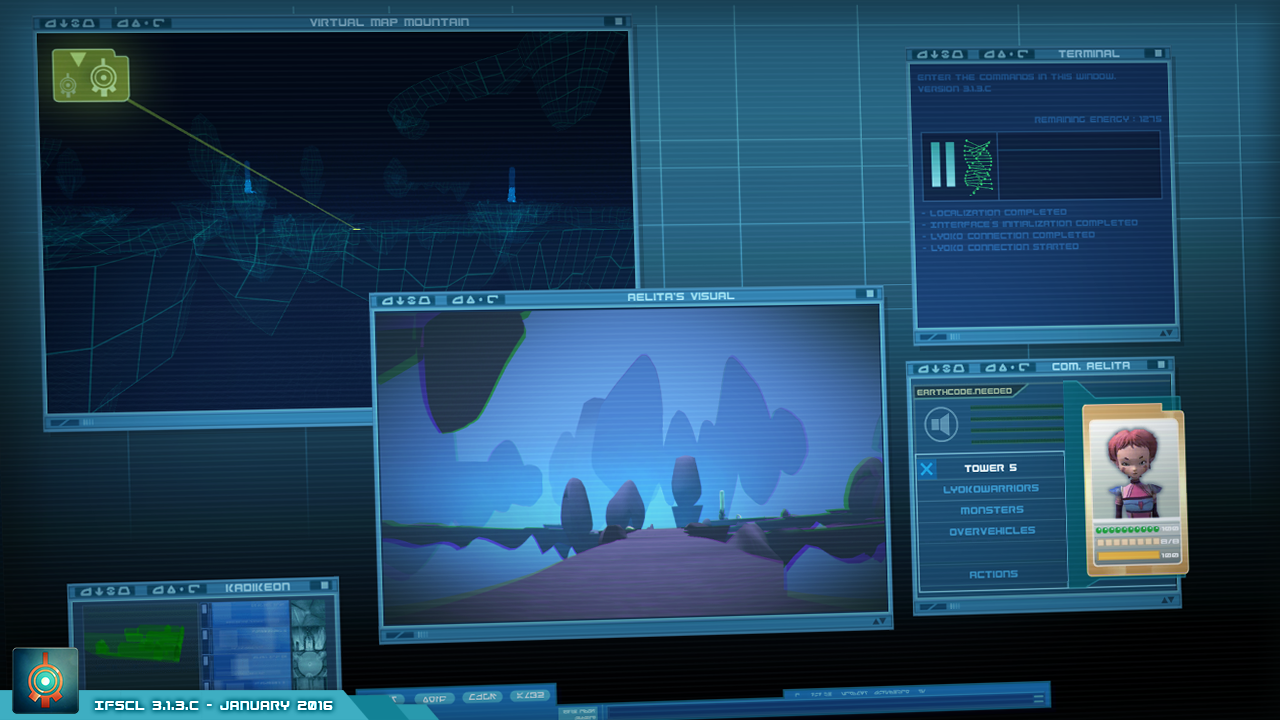1280x720 pixels.
Task: Click the Remaining Energy readout in Terminal
Action: point(1097,119)
